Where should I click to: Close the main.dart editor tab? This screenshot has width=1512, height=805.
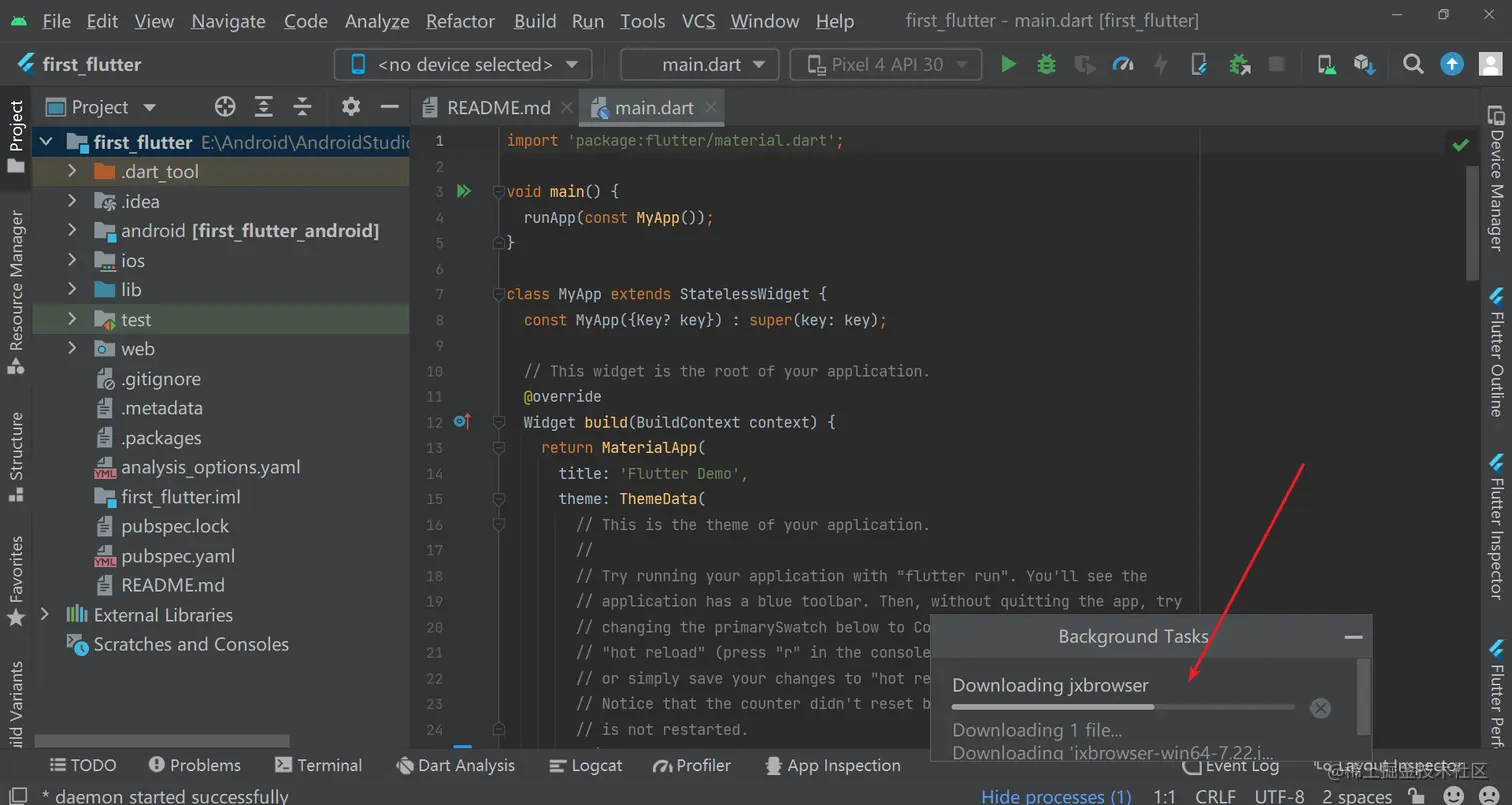(x=711, y=108)
